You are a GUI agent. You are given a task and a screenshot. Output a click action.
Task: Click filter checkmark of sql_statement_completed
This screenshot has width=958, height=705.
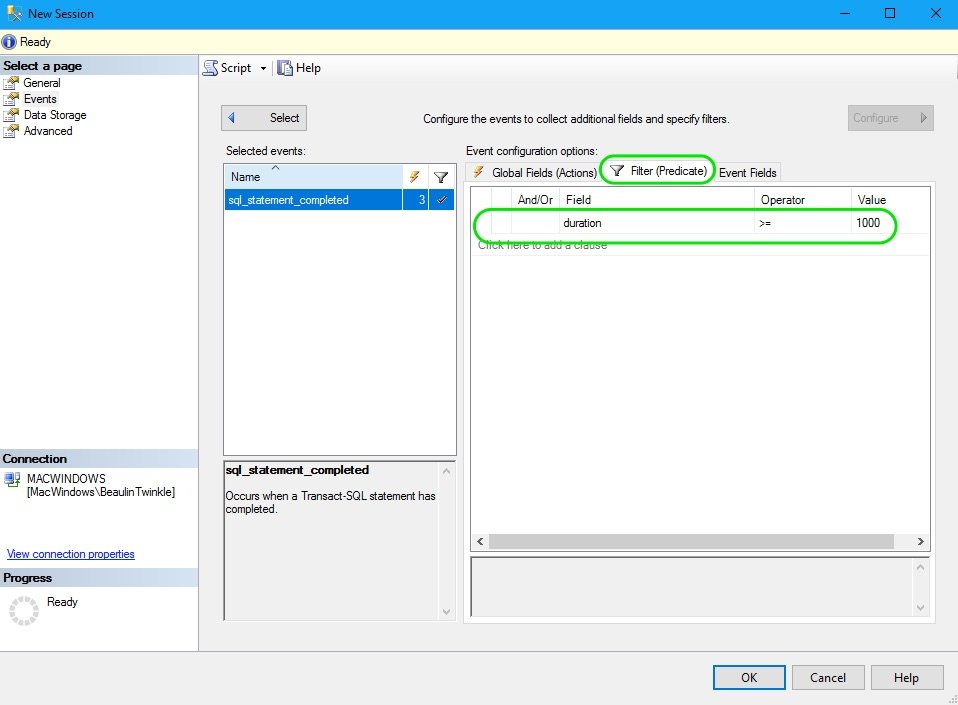tap(442, 200)
